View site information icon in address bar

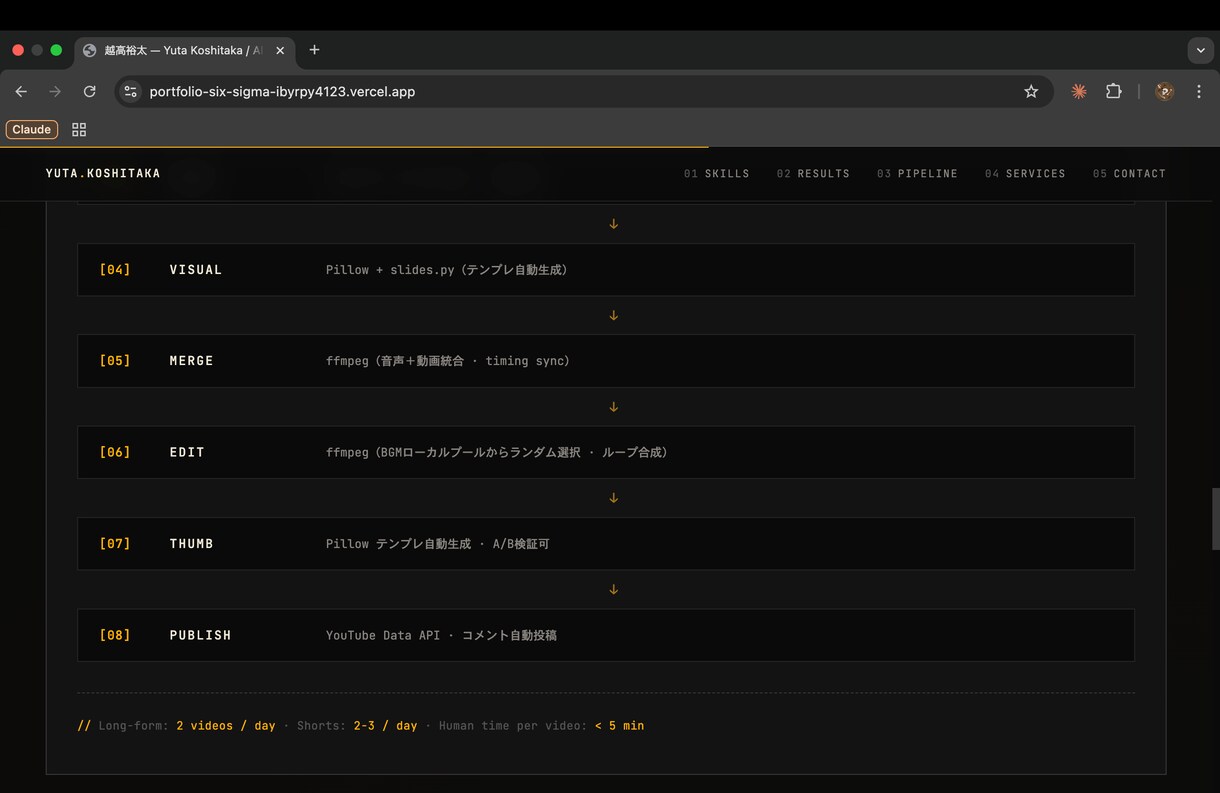coord(130,91)
